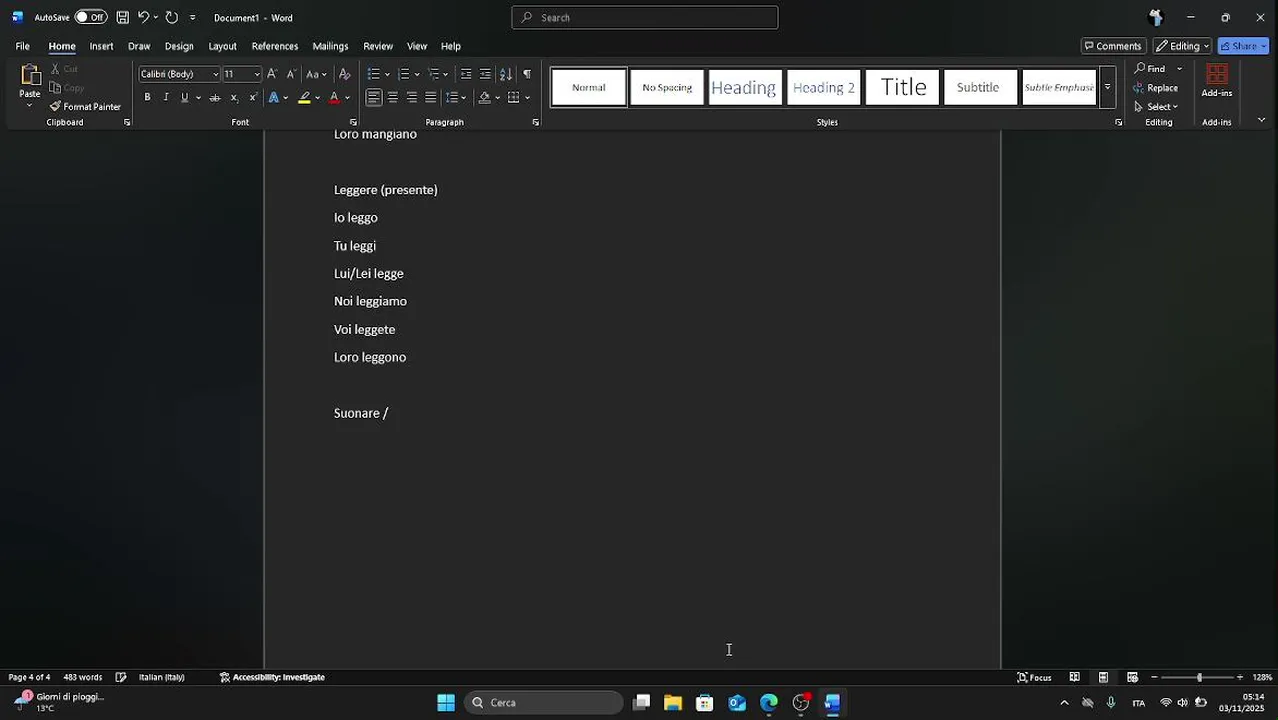
Task: Decrease font size
Action: (291, 74)
